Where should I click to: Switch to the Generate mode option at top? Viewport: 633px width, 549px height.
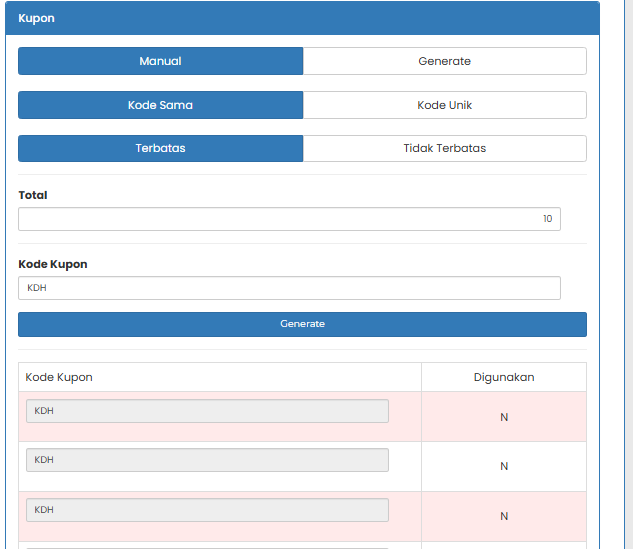tap(444, 61)
